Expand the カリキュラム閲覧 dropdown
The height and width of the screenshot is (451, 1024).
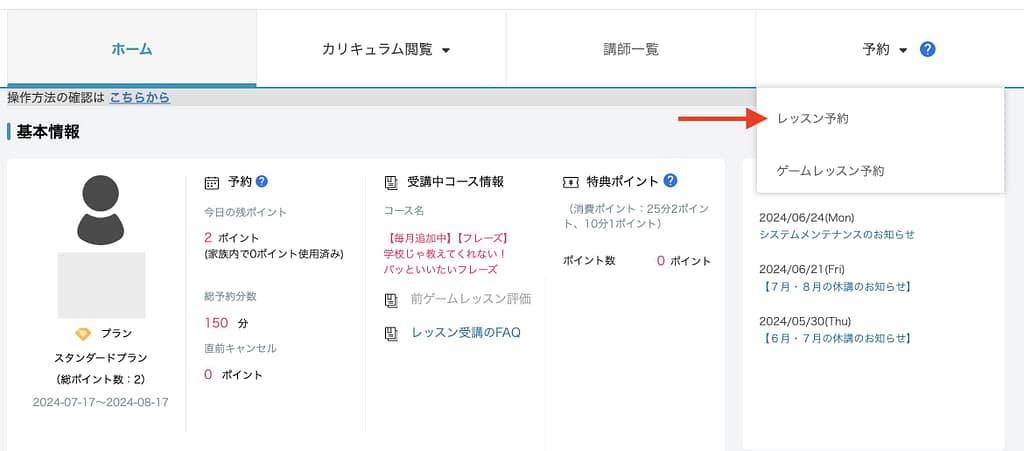click(386, 49)
